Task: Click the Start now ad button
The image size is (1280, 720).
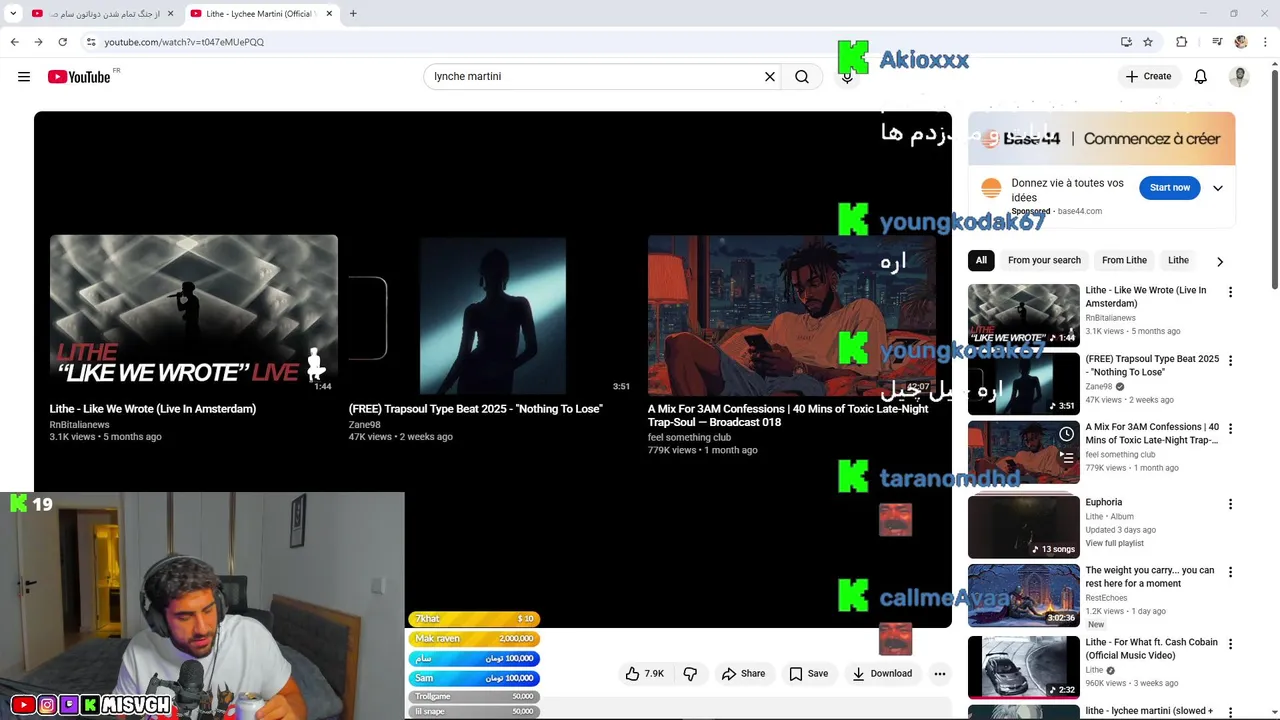Action: click(1169, 188)
